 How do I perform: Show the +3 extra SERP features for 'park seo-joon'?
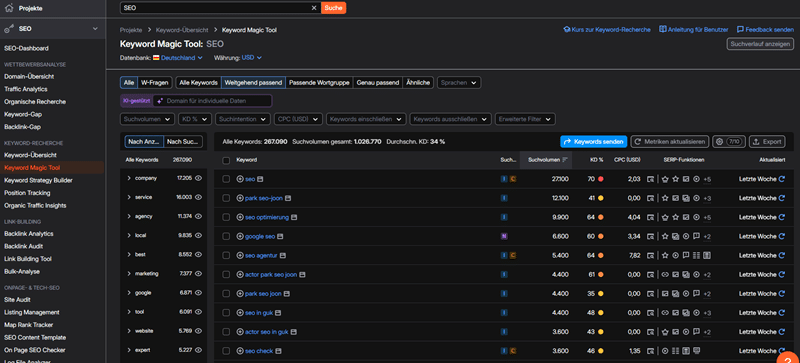(707, 198)
